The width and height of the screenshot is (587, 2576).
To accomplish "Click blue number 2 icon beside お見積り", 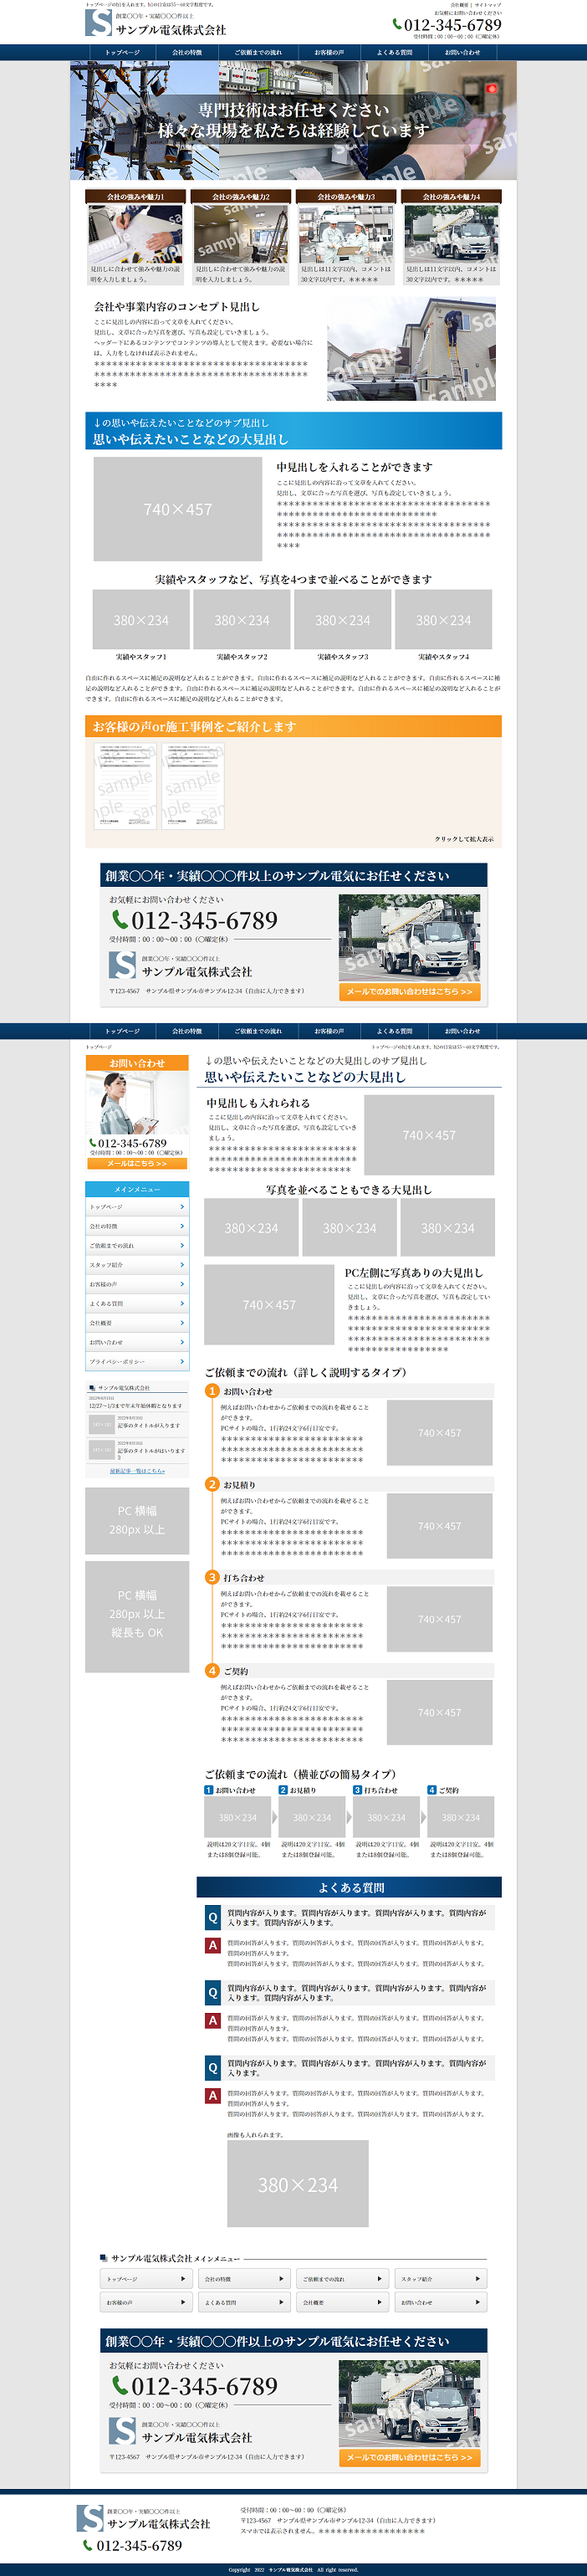I will tap(283, 1790).
